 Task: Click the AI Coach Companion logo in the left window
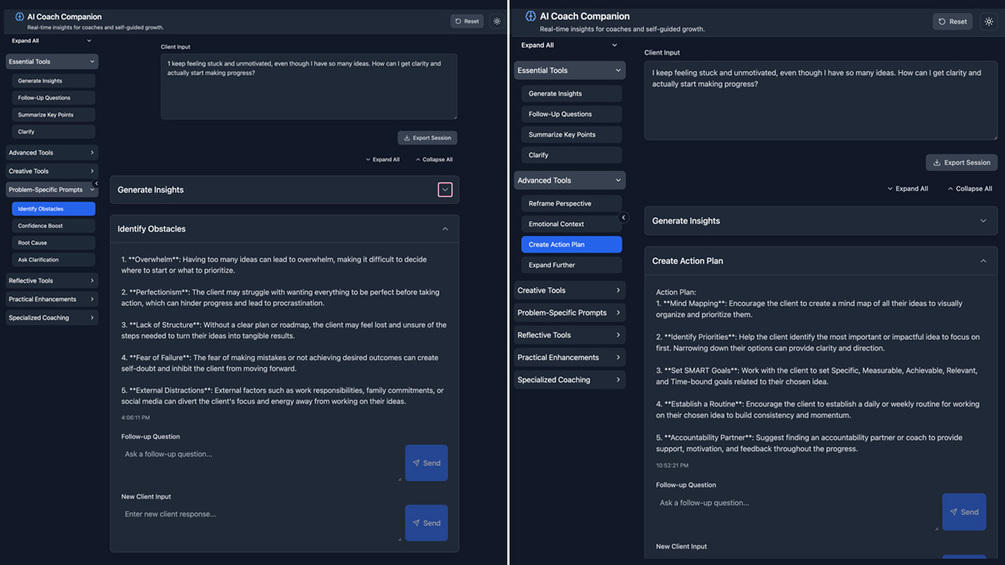coord(19,17)
